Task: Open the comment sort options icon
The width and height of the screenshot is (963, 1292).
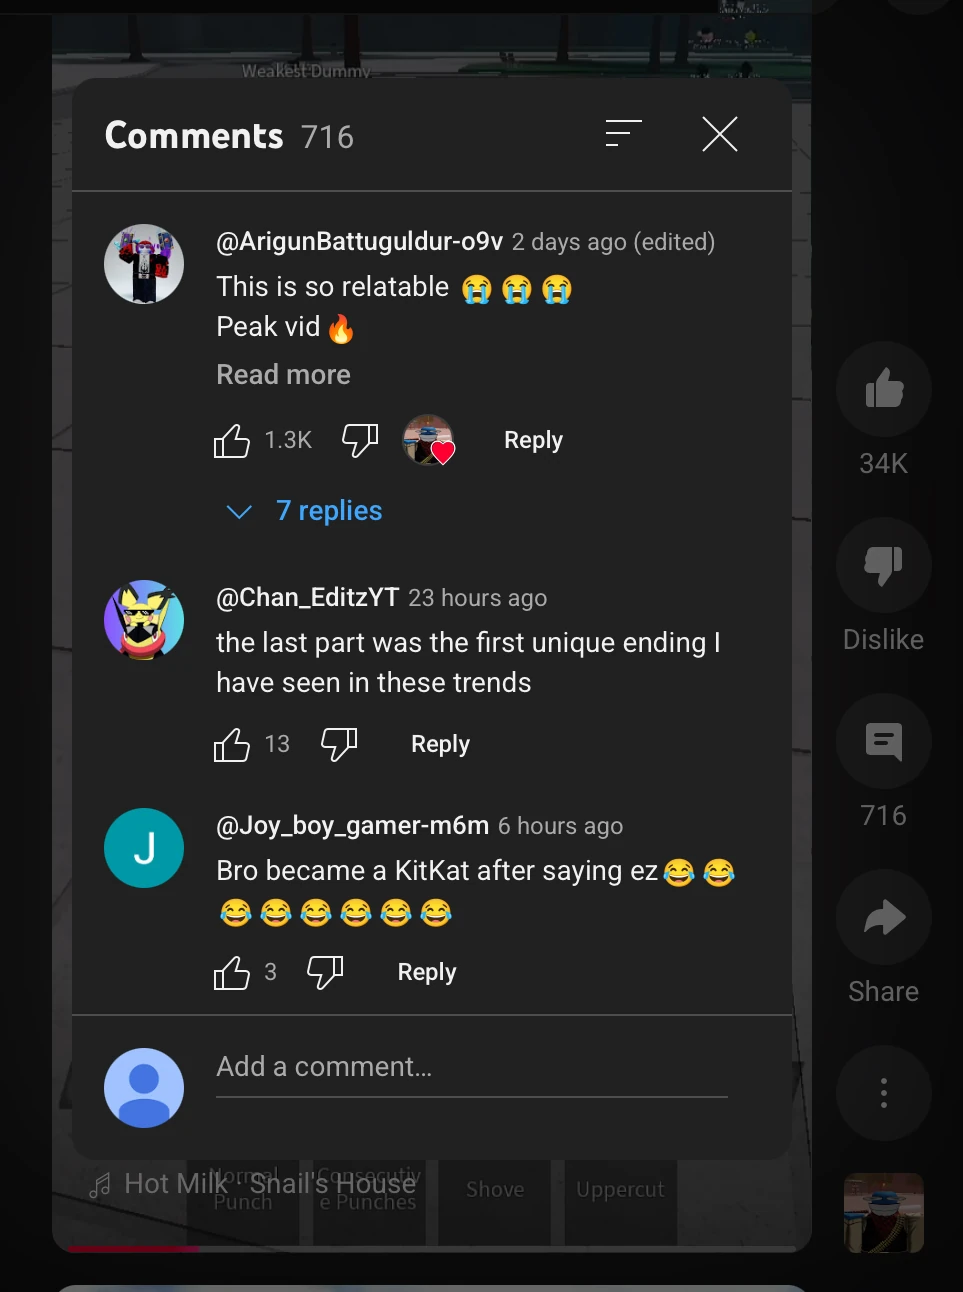Action: [x=623, y=134]
